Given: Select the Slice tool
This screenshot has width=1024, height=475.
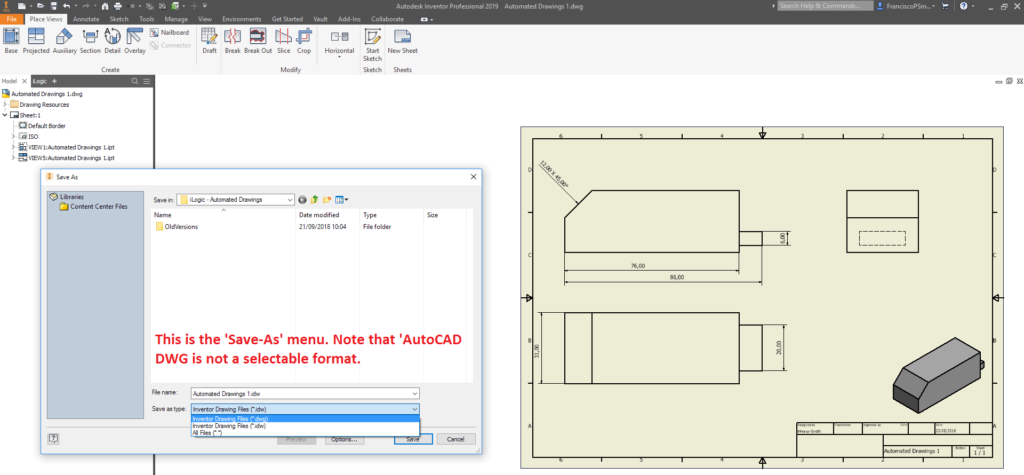Looking at the screenshot, I should [x=283, y=41].
